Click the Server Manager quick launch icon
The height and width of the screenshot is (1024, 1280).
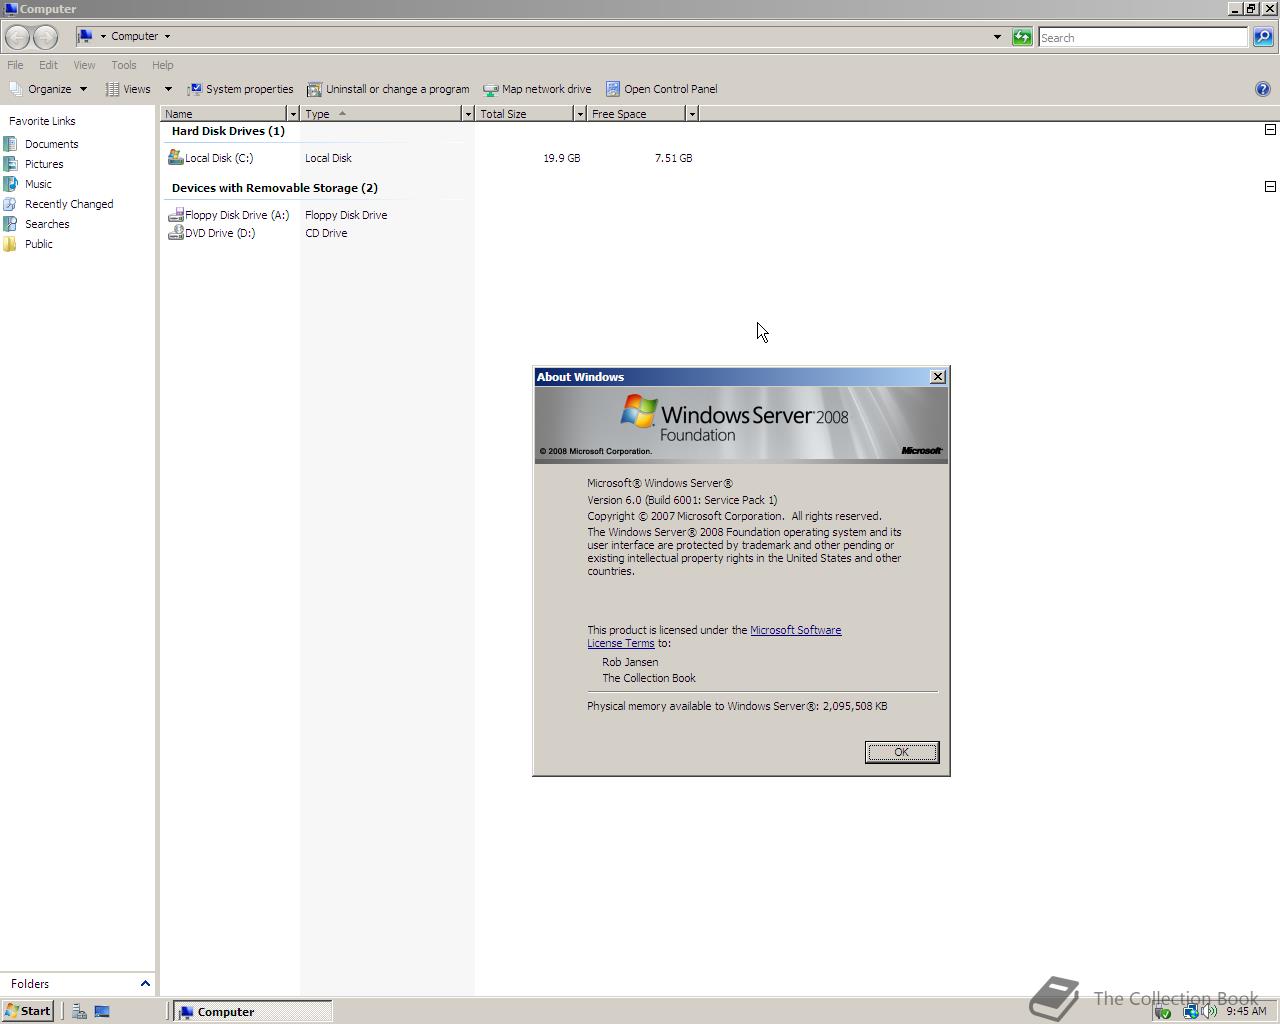[x=79, y=1012]
